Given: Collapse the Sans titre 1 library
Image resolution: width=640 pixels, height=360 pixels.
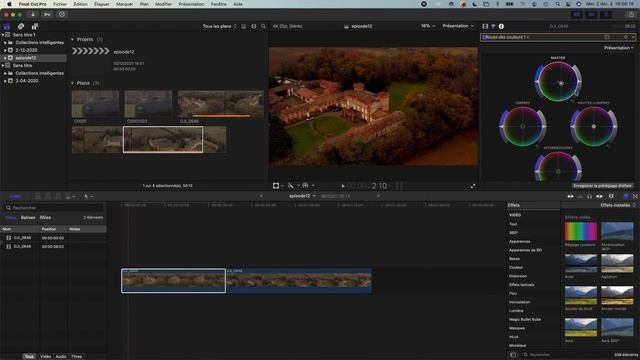Looking at the screenshot, I should click(x=2, y=35).
